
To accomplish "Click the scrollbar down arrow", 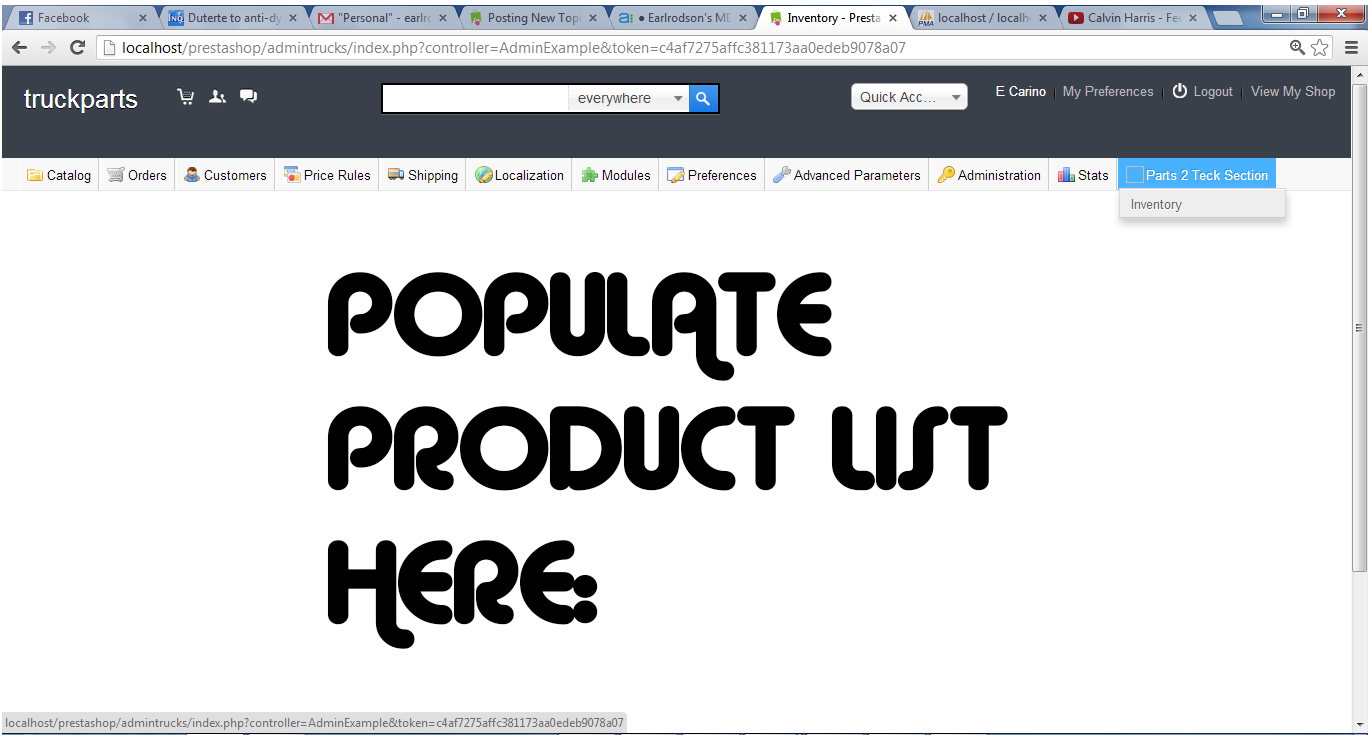I will pyautogui.click(x=1359, y=724).
